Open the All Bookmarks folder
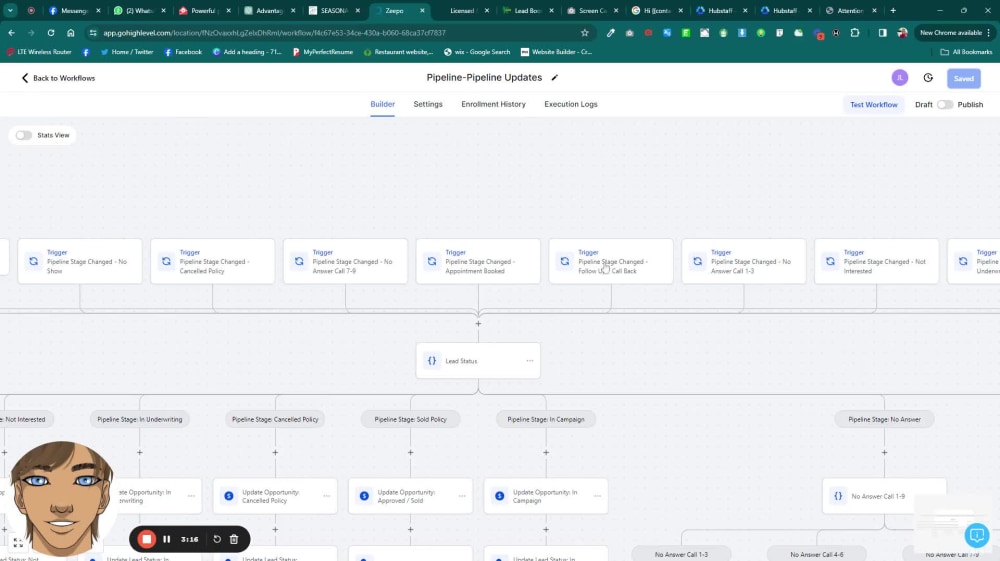This screenshot has height=561, width=1000. pyautogui.click(x=966, y=52)
